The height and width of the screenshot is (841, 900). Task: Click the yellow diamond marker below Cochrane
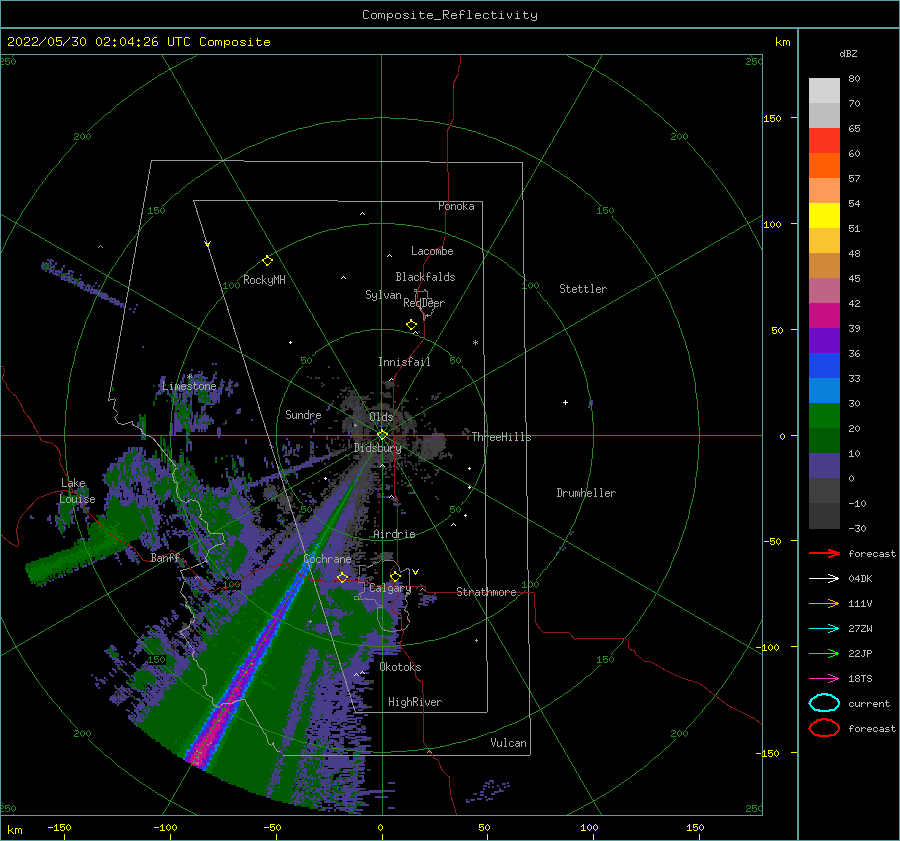(x=342, y=577)
